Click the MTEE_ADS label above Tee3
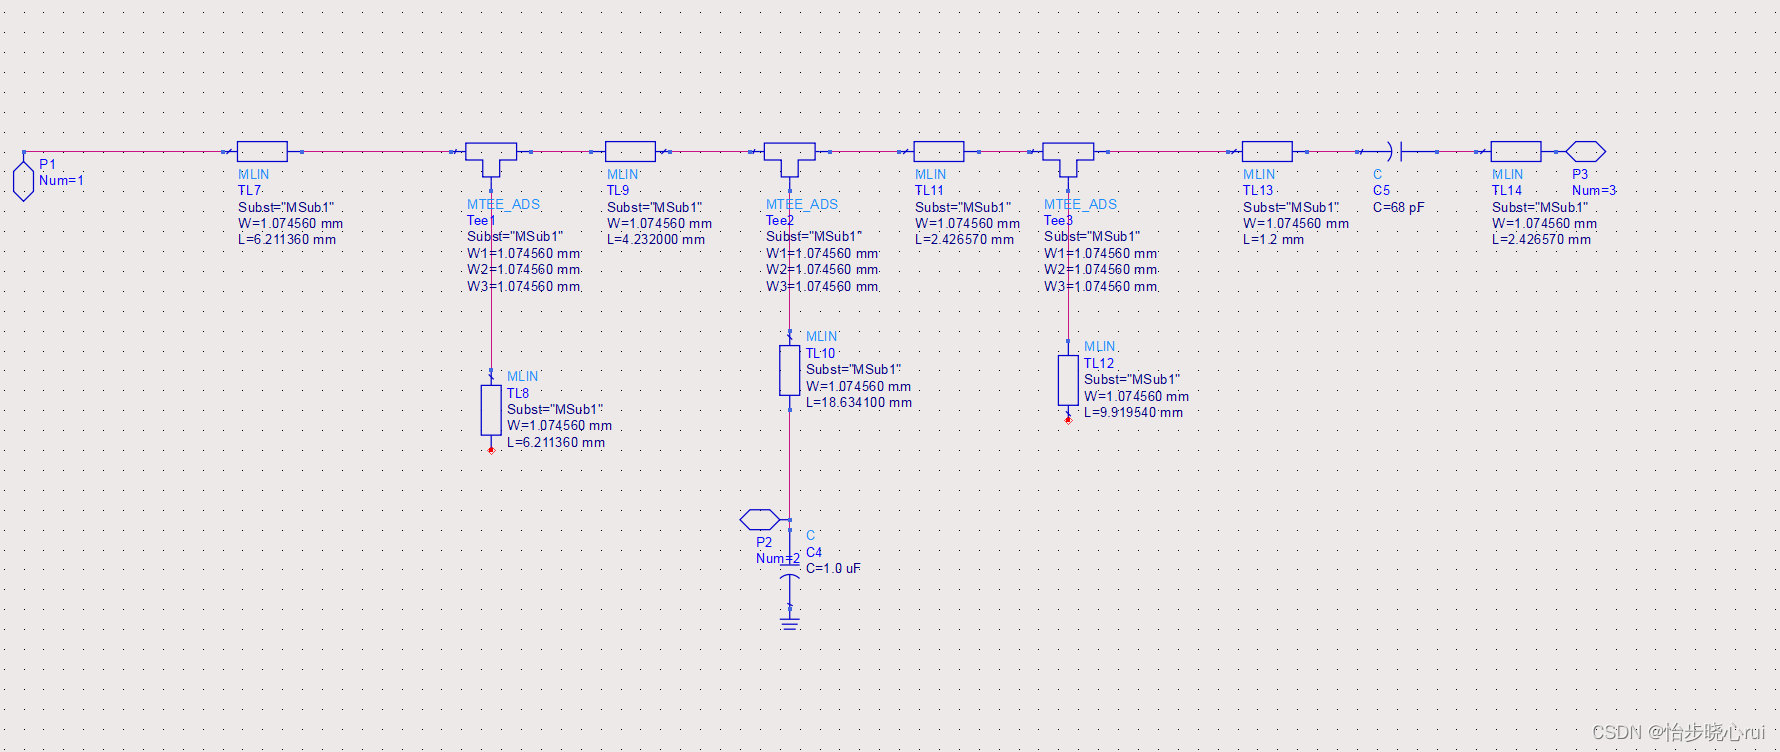This screenshot has width=1780, height=752. point(1080,204)
